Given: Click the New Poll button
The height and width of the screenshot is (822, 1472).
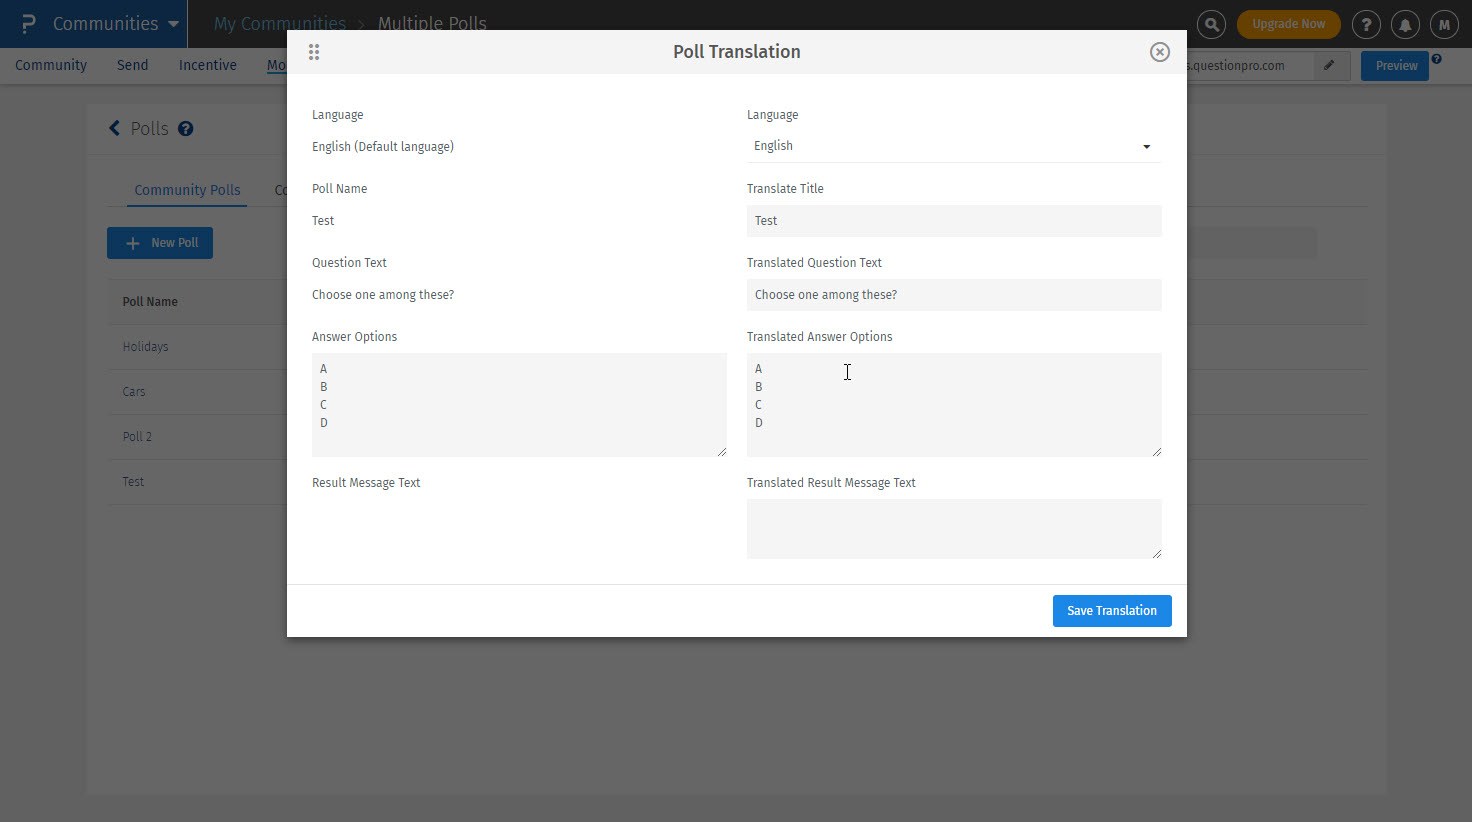Looking at the screenshot, I should (x=160, y=243).
